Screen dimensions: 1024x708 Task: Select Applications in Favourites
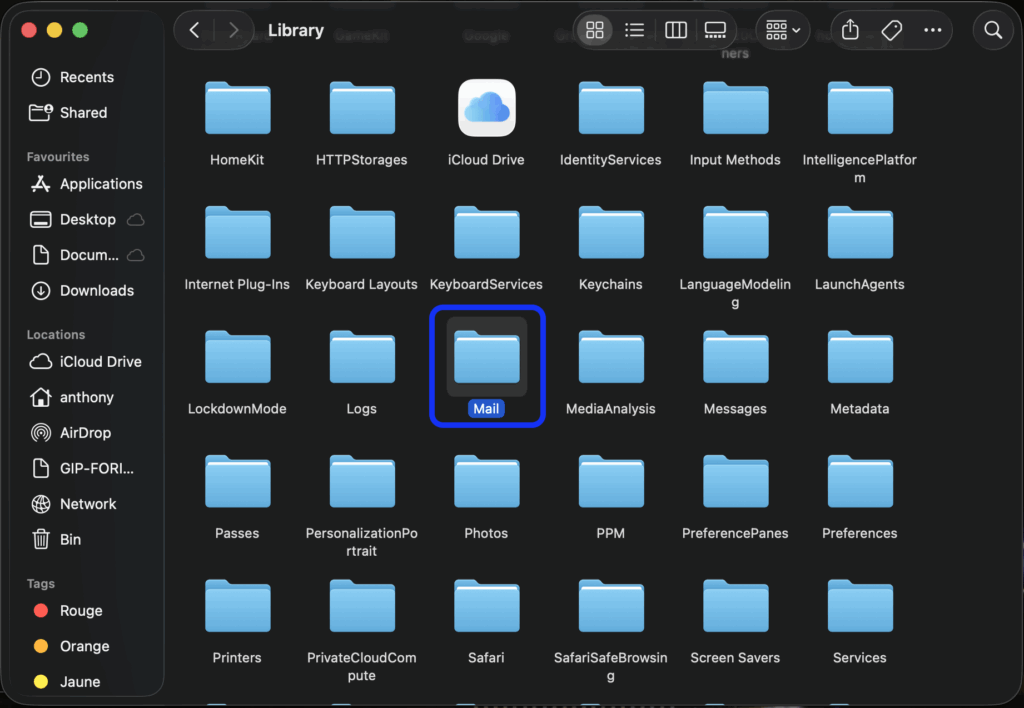click(x=100, y=184)
